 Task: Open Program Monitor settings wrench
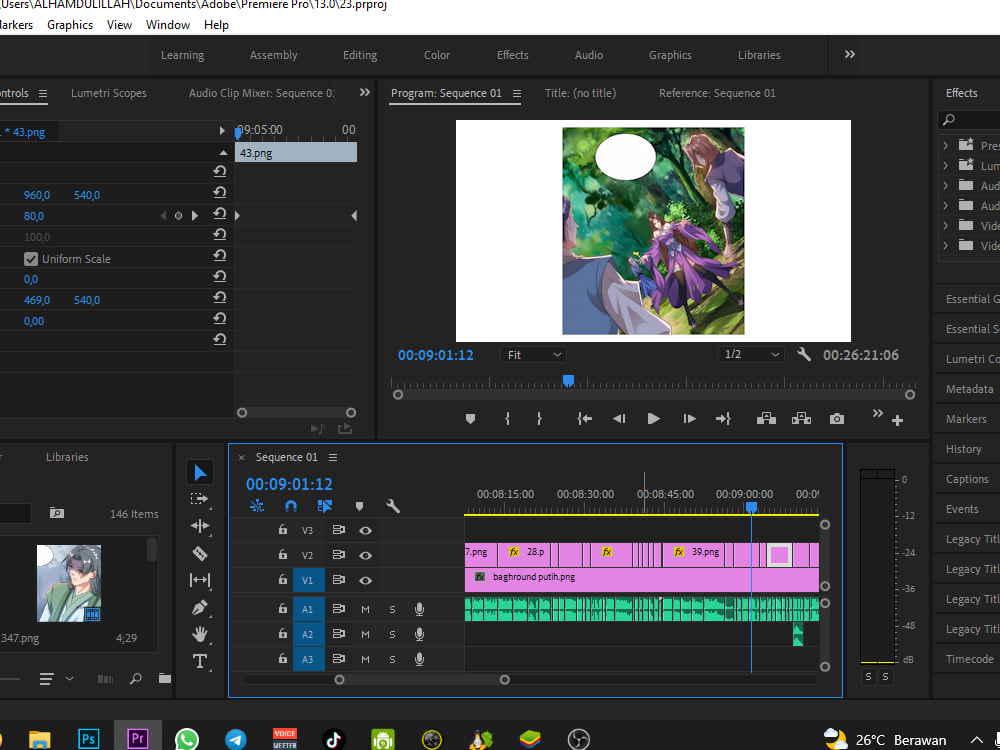pos(804,355)
